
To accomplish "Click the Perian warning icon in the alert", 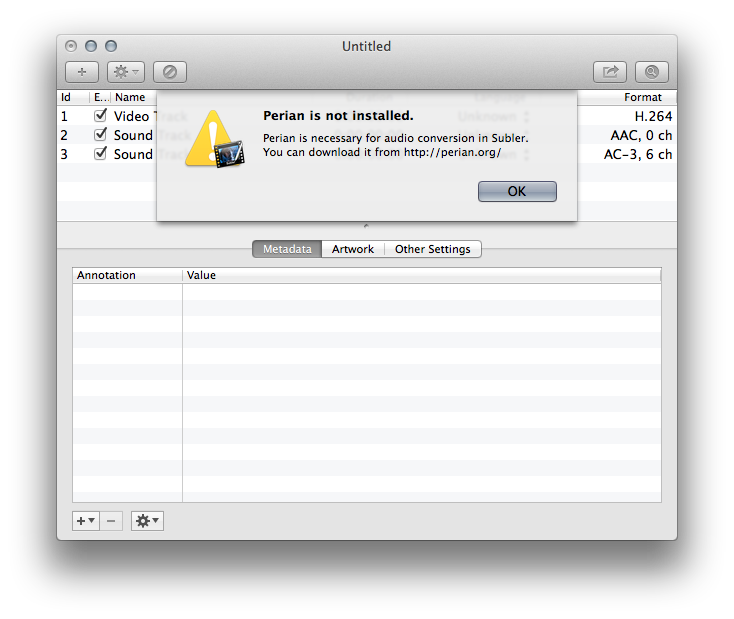I will 214,139.
